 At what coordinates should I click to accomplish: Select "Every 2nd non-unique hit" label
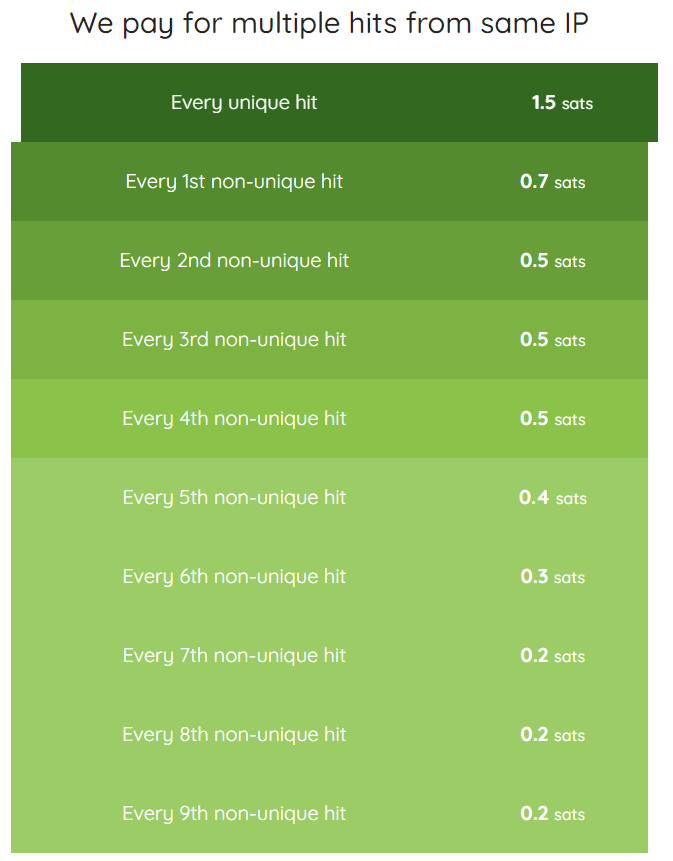[x=234, y=260]
